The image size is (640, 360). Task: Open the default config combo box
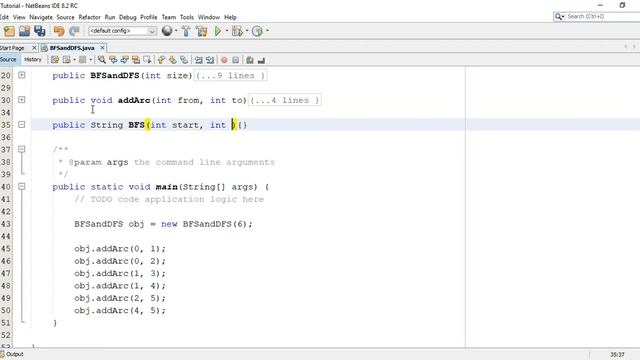pos(122,31)
